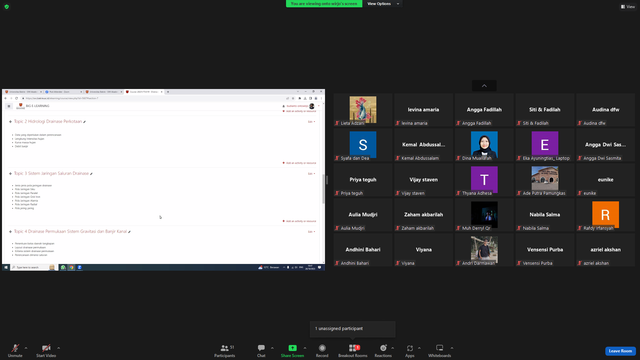Viewport: 640px width, 360px height.
Task: Click the green Share Screen button
Action: (x=292, y=350)
